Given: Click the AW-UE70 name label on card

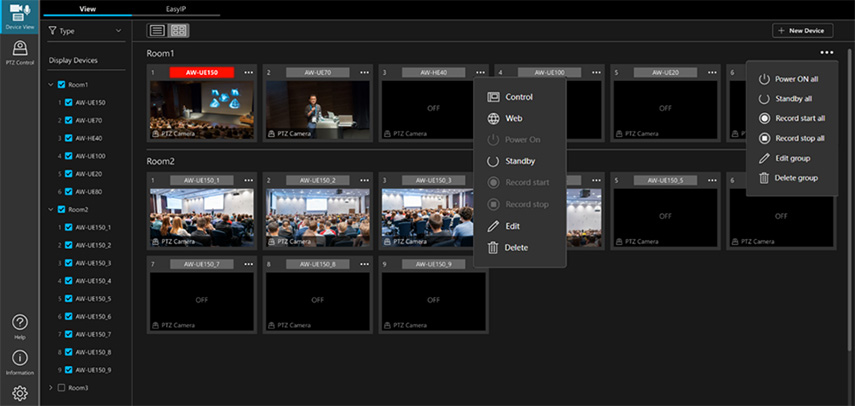Looking at the screenshot, I should coord(318,72).
